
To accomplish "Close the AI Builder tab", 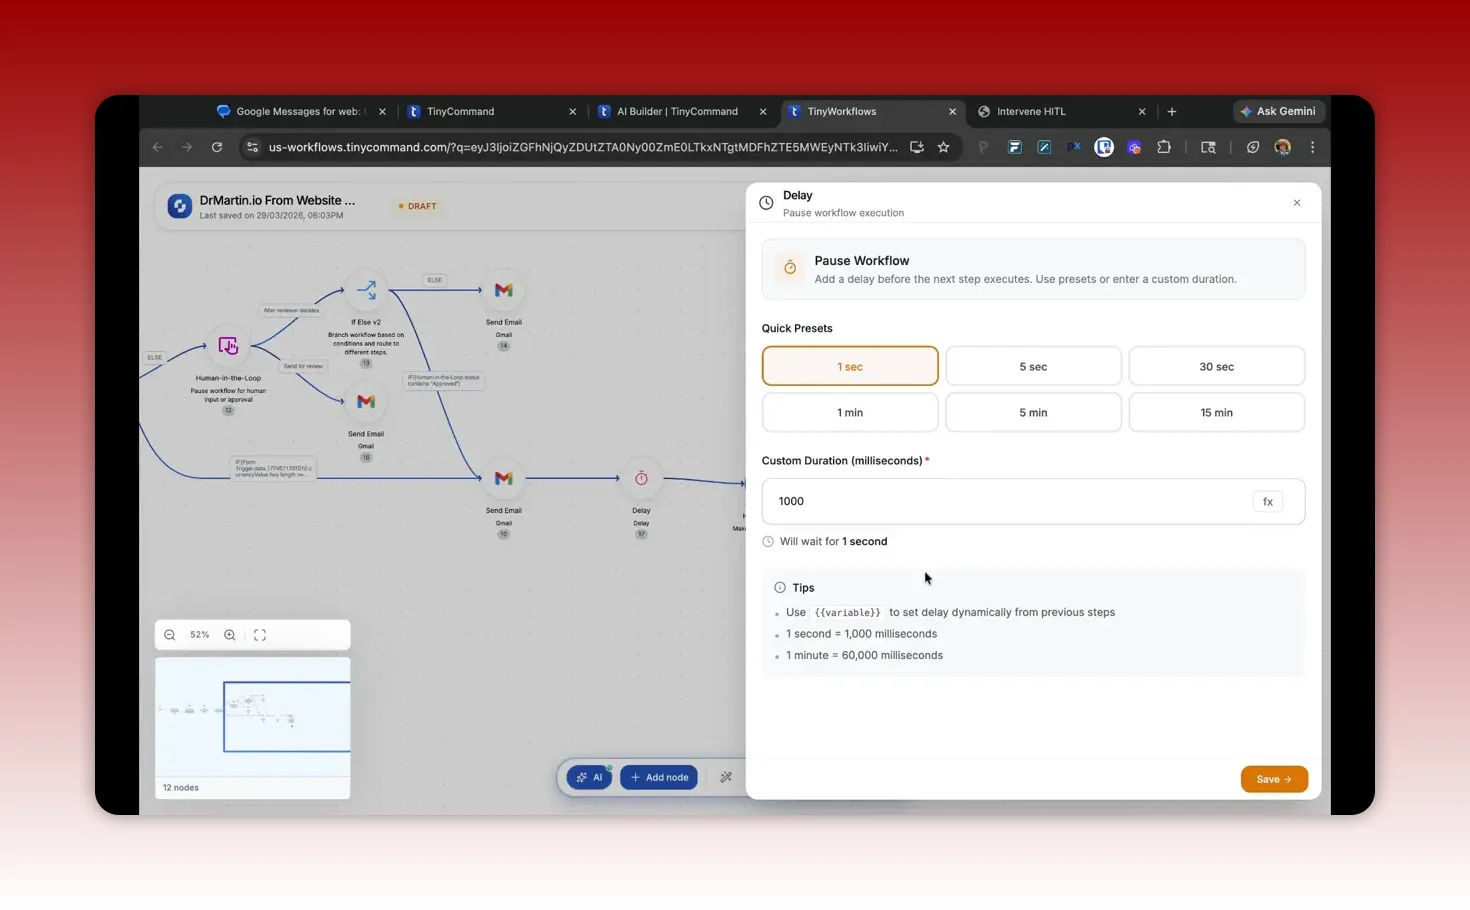I will pos(763,112).
